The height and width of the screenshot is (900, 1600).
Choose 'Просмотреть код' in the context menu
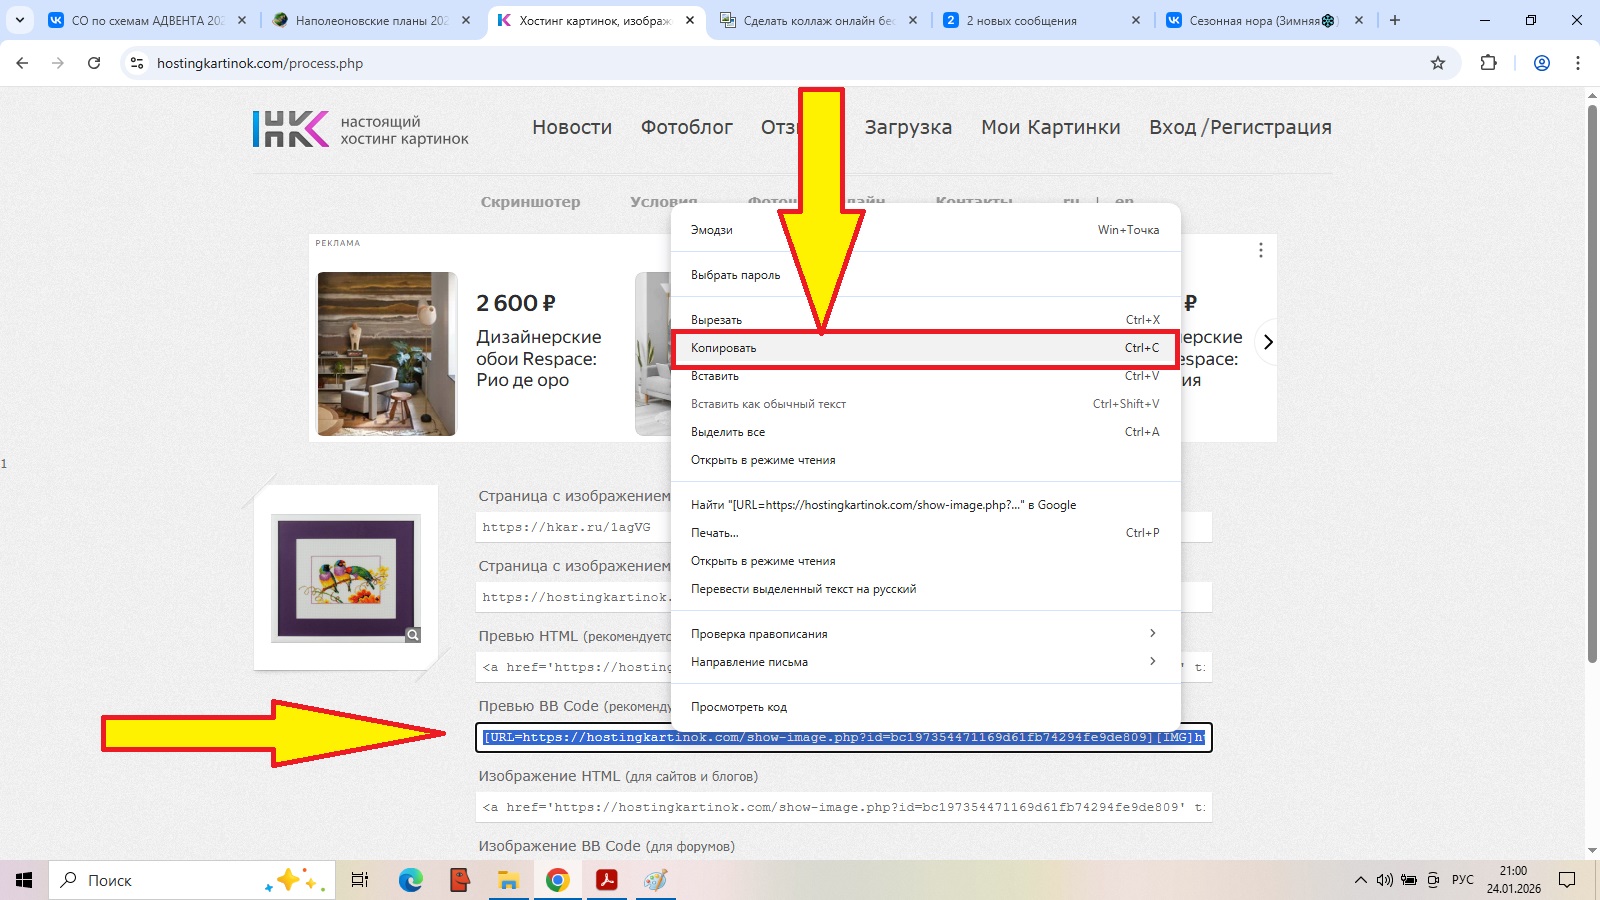click(x=925, y=707)
